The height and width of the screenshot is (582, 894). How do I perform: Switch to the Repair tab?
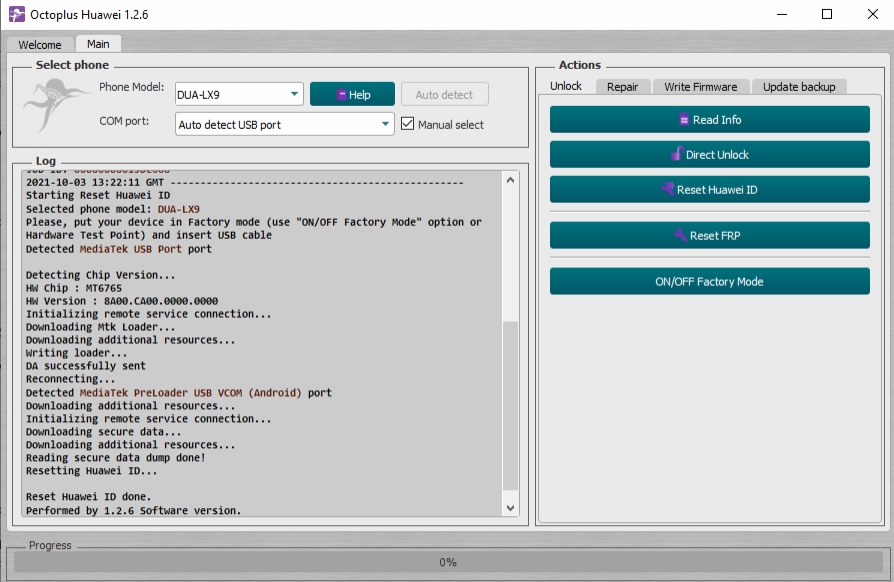point(622,87)
